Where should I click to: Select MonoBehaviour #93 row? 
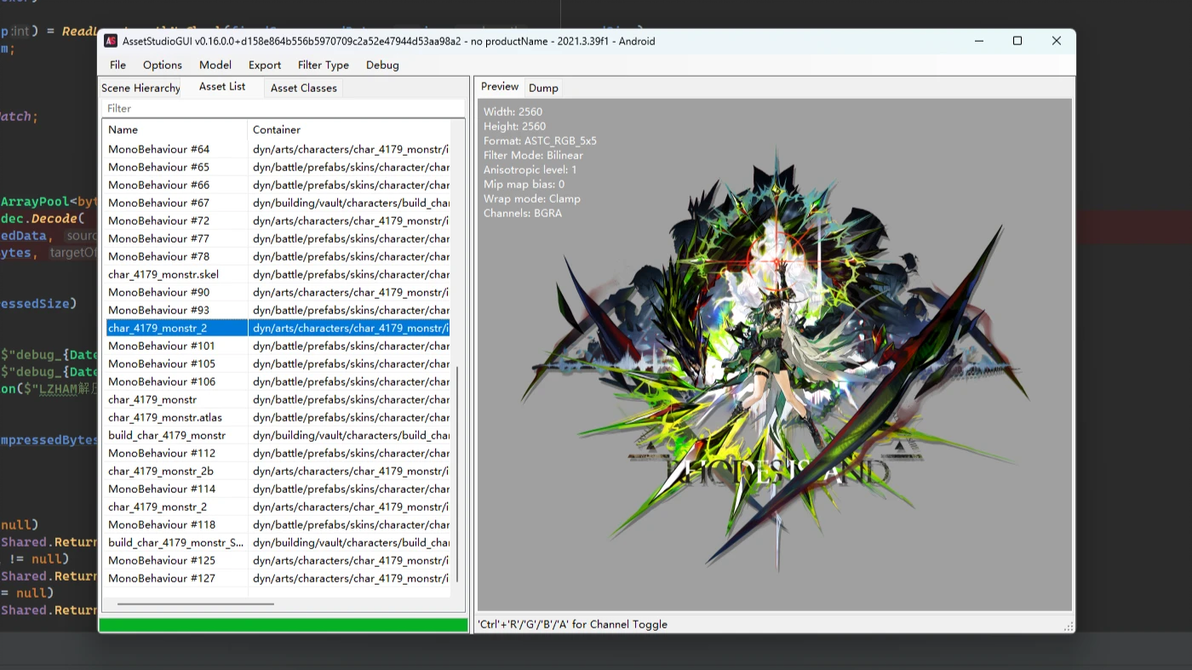[x=277, y=310]
